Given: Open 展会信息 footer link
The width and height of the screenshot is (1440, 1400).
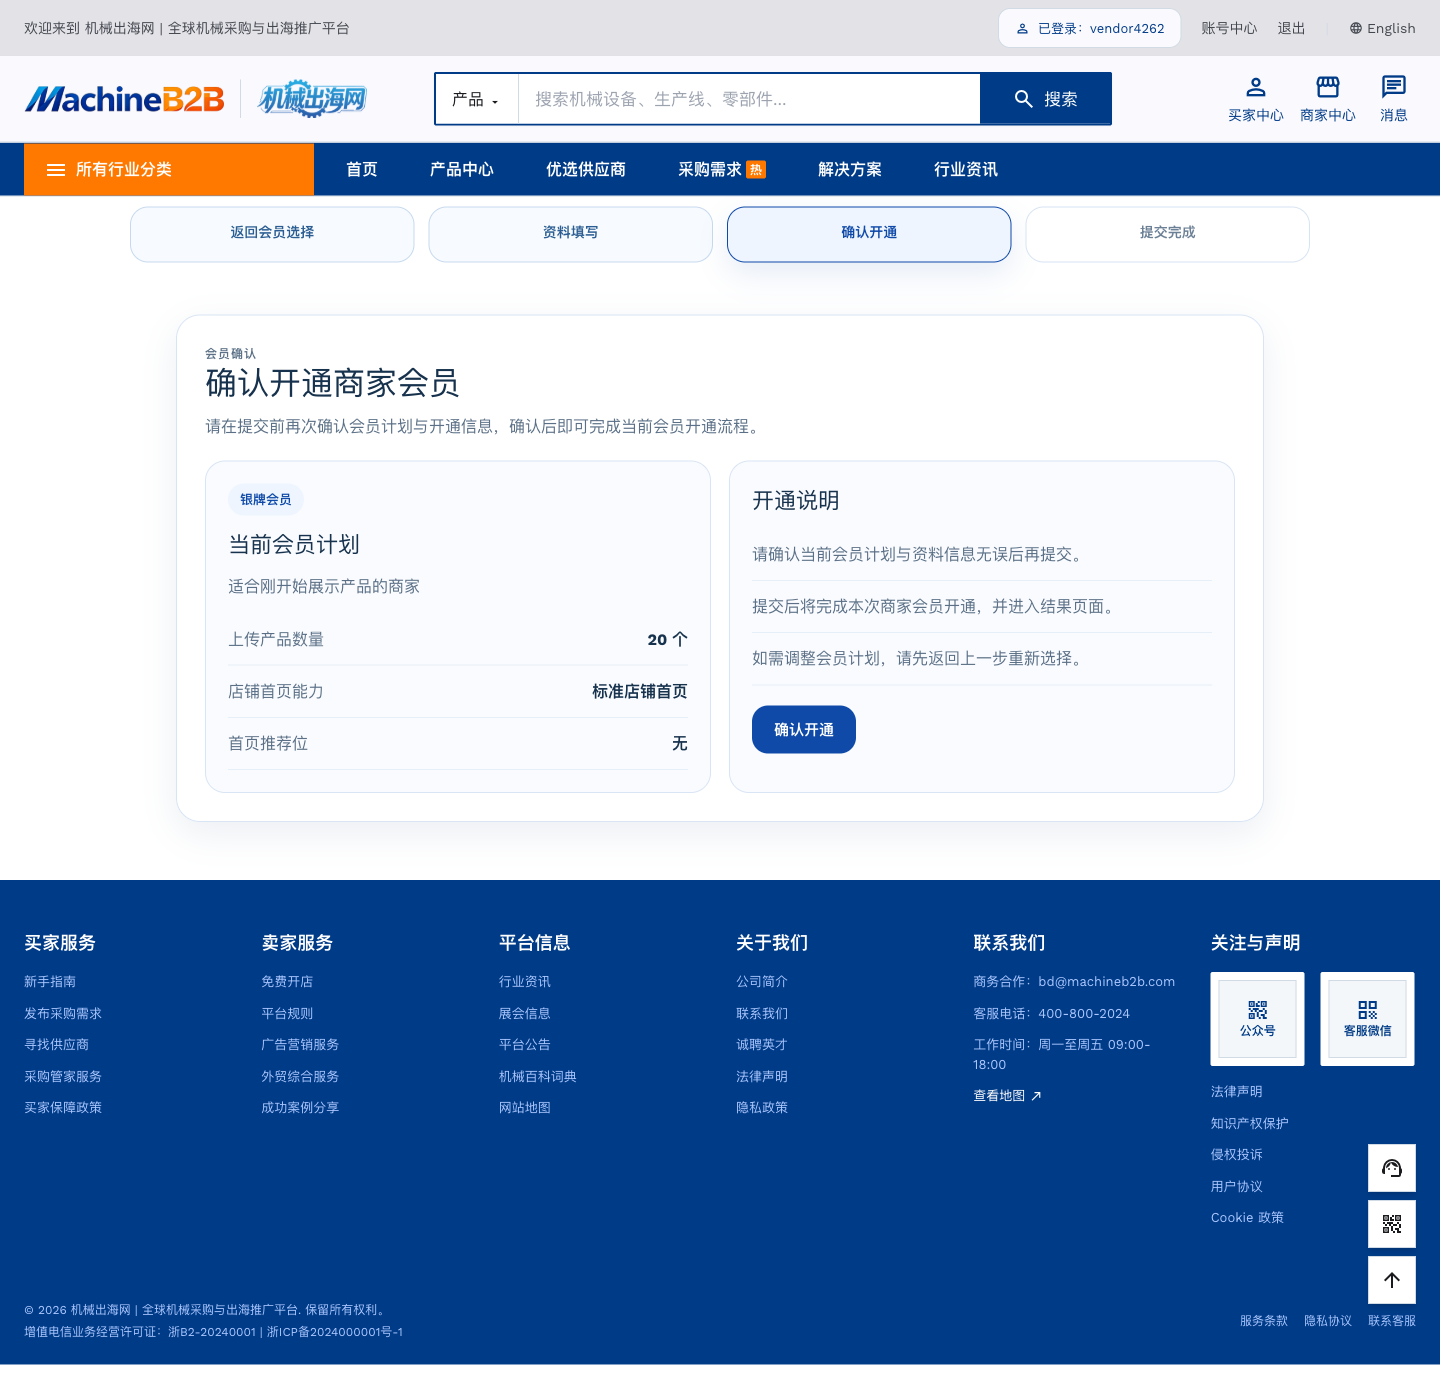Looking at the screenshot, I should tap(525, 1013).
